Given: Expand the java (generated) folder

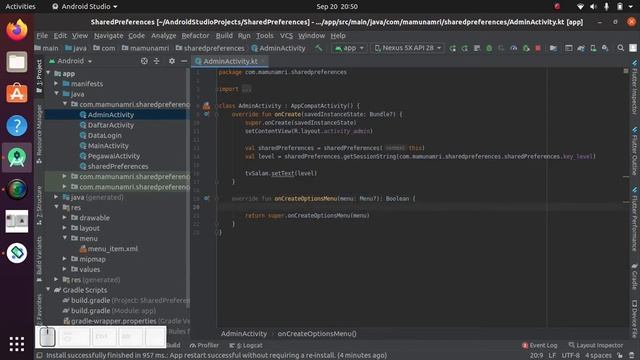Looking at the screenshot, I should (x=57, y=197).
